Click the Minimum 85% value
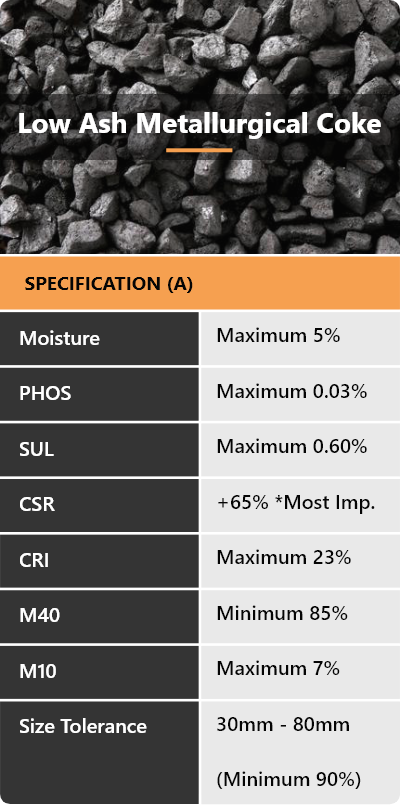The height and width of the screenshot is (805, 400). [282, 613]
